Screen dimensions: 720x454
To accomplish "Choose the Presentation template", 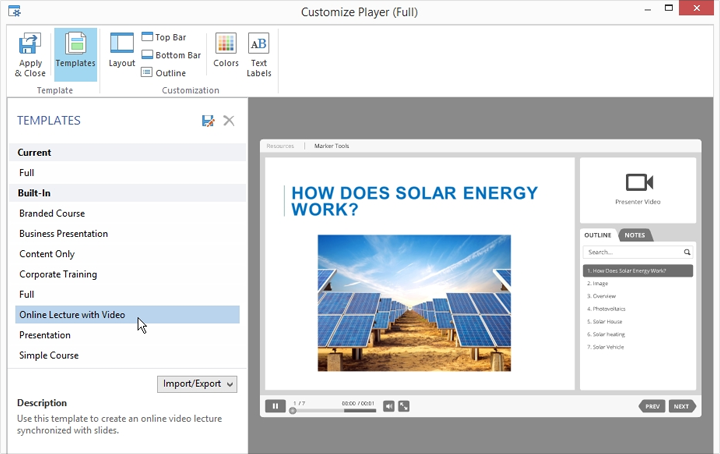I will (x=127, y=335).
